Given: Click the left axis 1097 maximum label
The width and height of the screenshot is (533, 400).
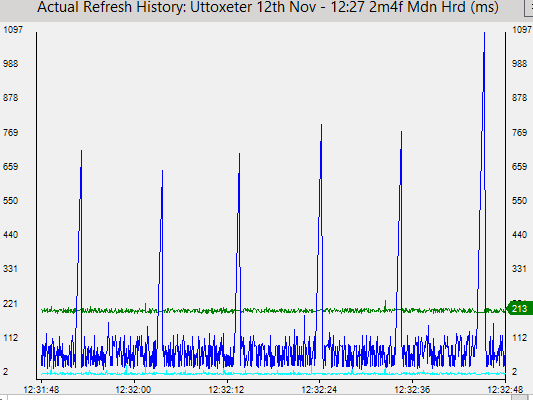Looking at the screenshot, I should [13, 30].
